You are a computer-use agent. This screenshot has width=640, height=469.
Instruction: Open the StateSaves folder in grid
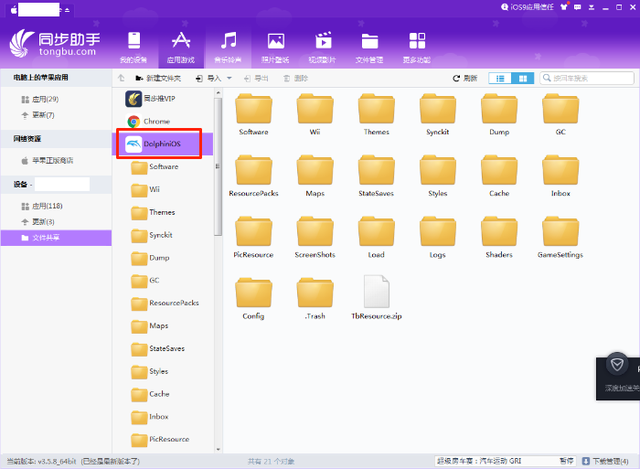click(x=376, y=176)
